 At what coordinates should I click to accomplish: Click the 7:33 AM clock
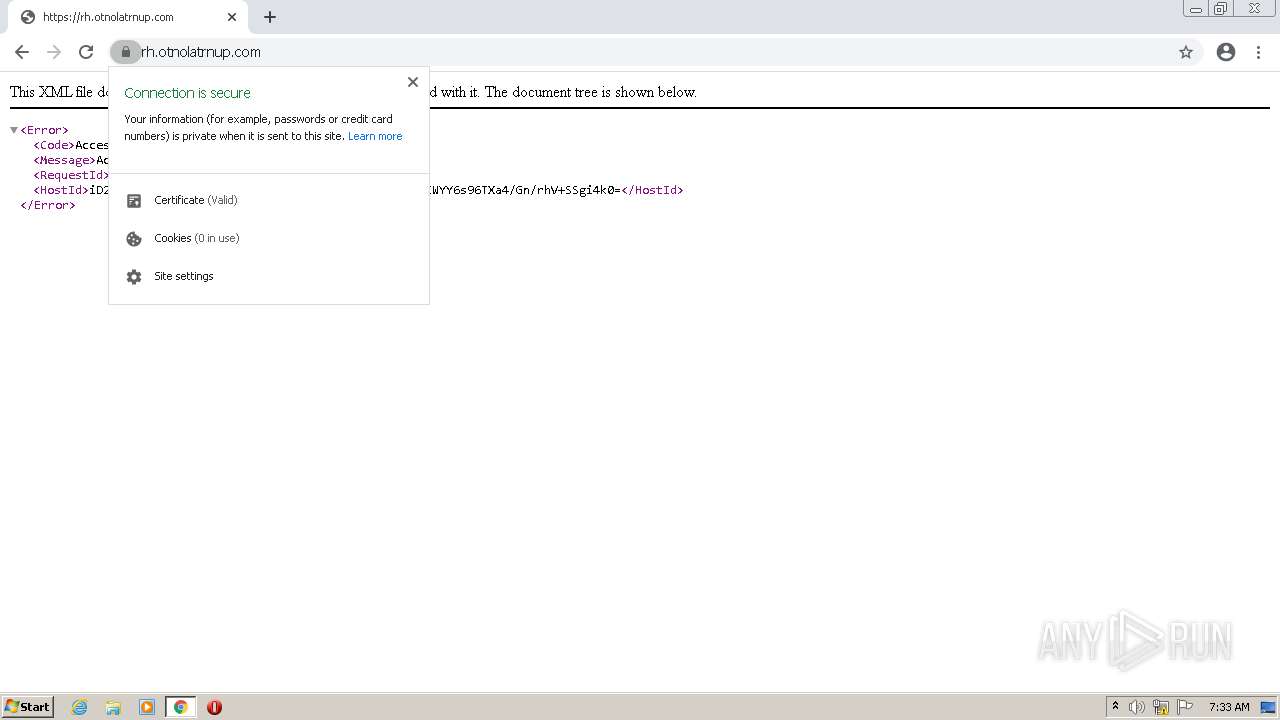[x=1229, y=707]
